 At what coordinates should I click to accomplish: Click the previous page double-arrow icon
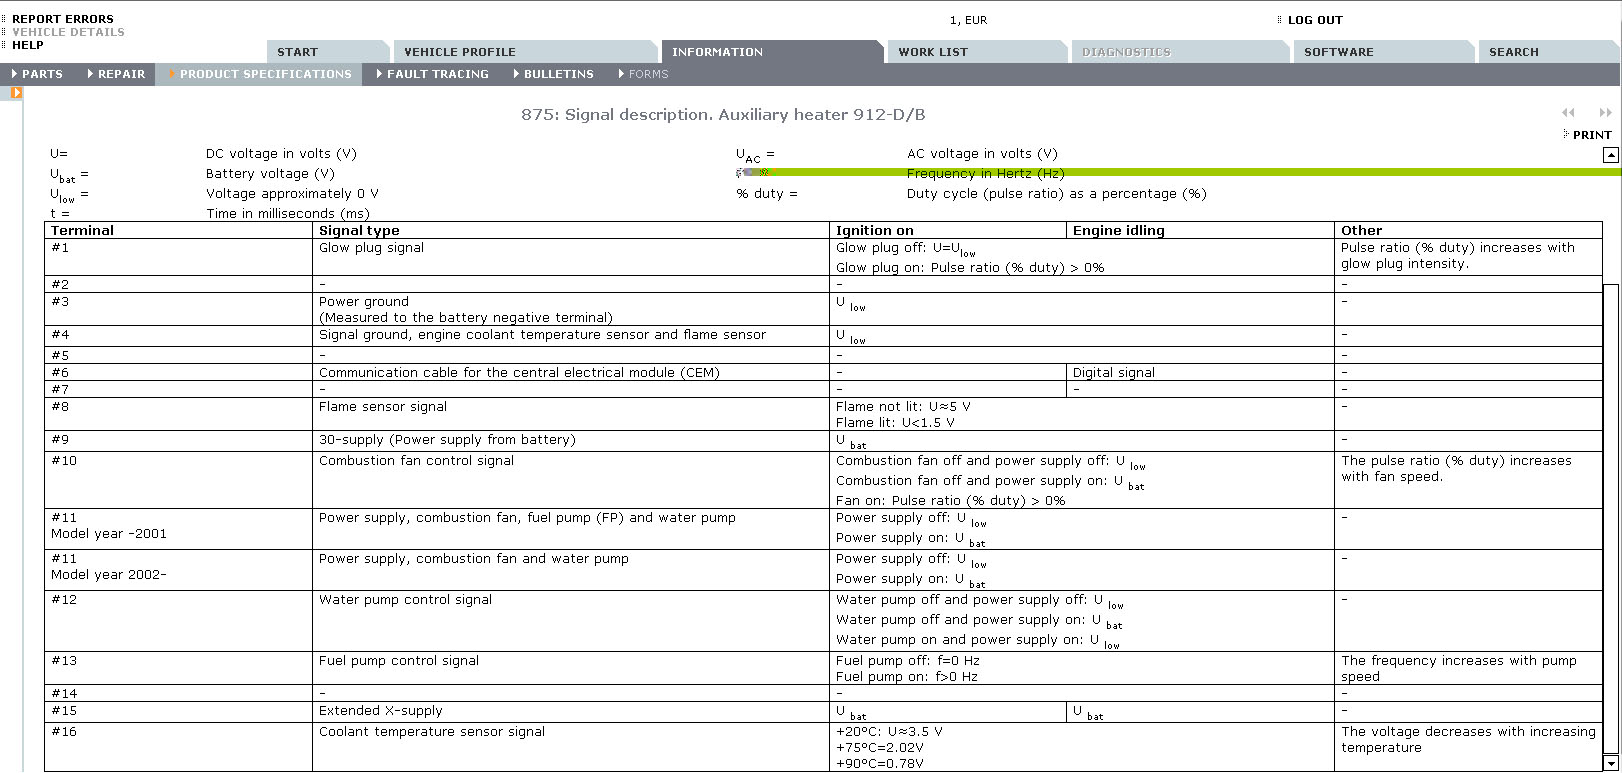pos(1568,113)
